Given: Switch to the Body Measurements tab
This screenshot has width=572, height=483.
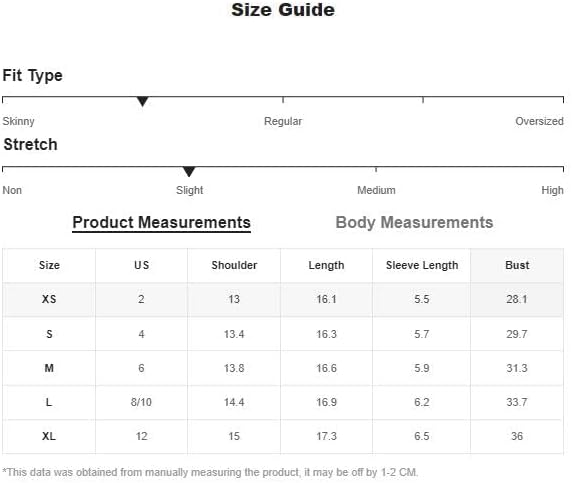Looking at the screenshot, I should [x=414, y=223].
